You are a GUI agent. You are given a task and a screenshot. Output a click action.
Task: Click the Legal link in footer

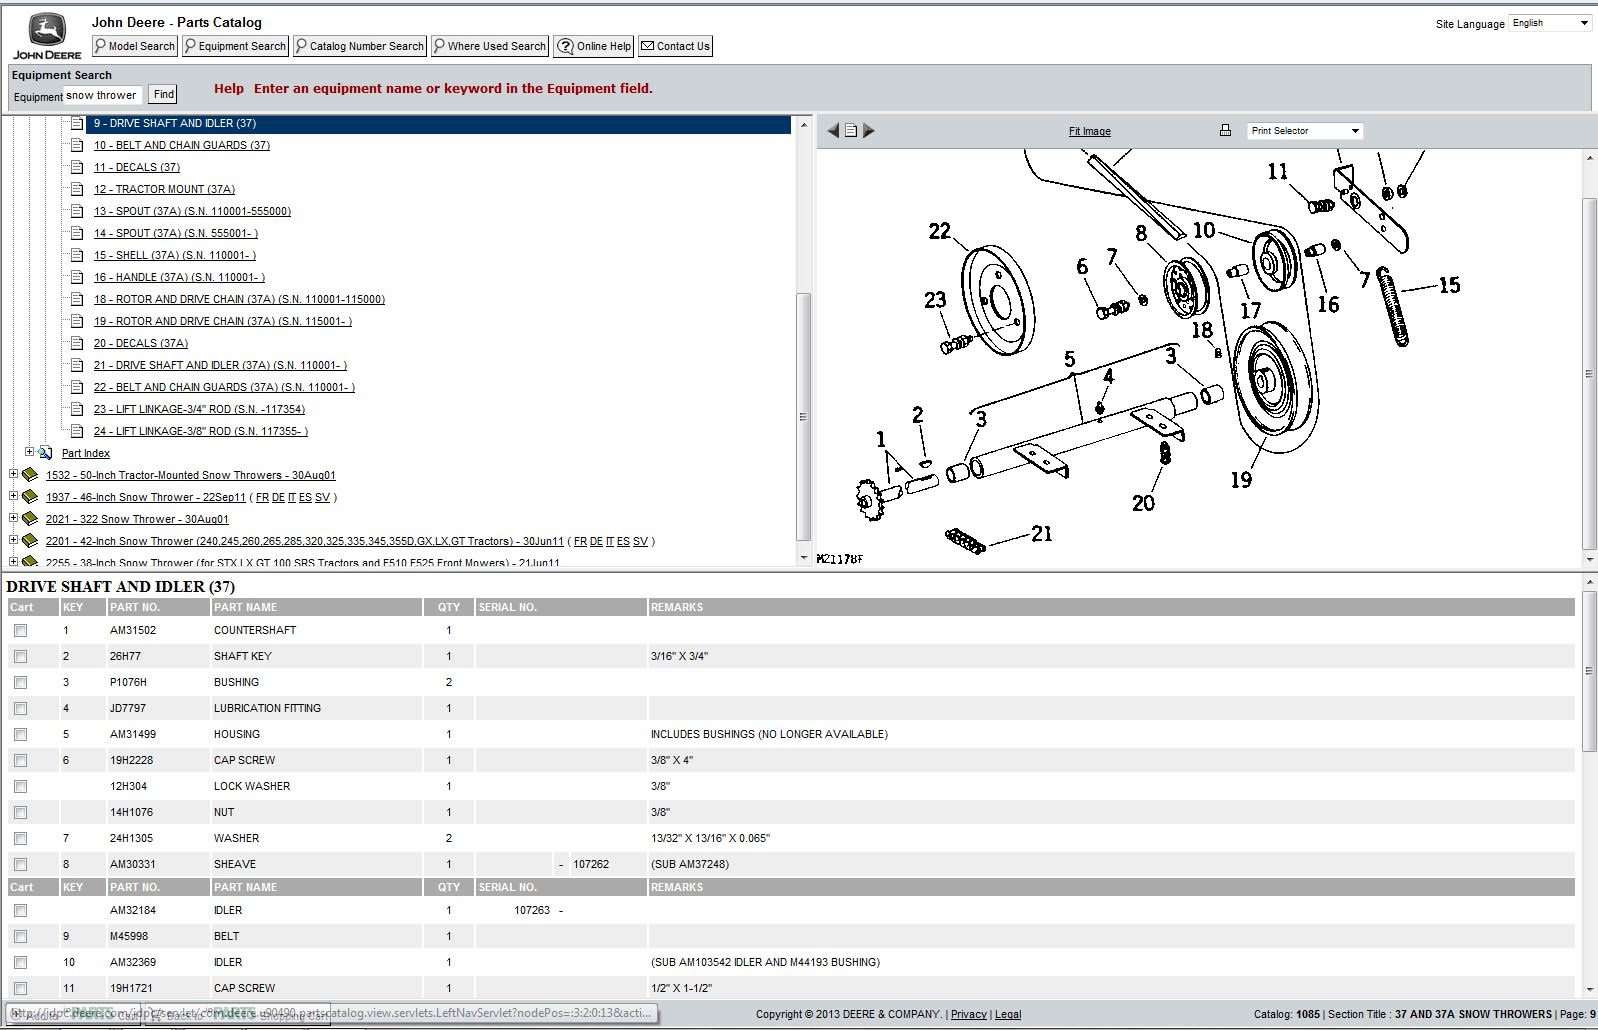[x=1008, y=1014]
